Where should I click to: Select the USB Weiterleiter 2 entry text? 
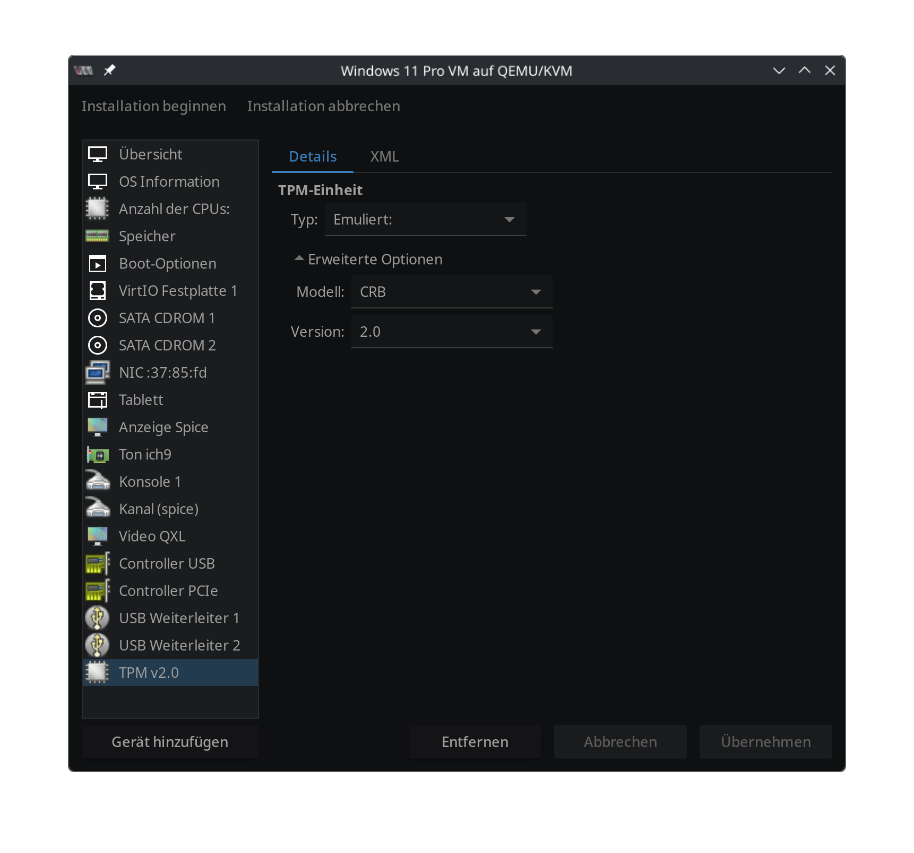180,646
